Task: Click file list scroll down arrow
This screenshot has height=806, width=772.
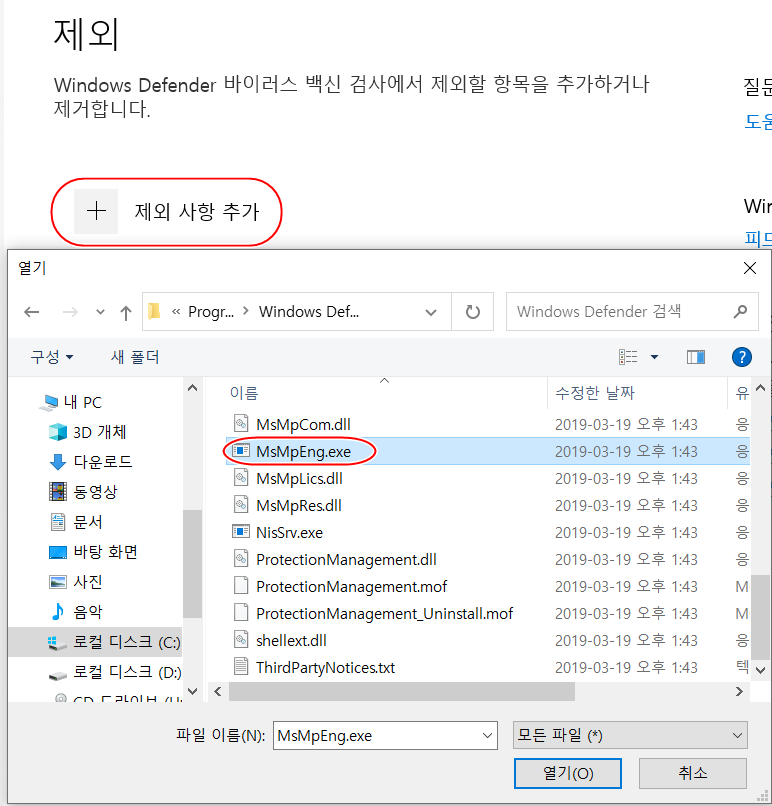Action: 761,670
